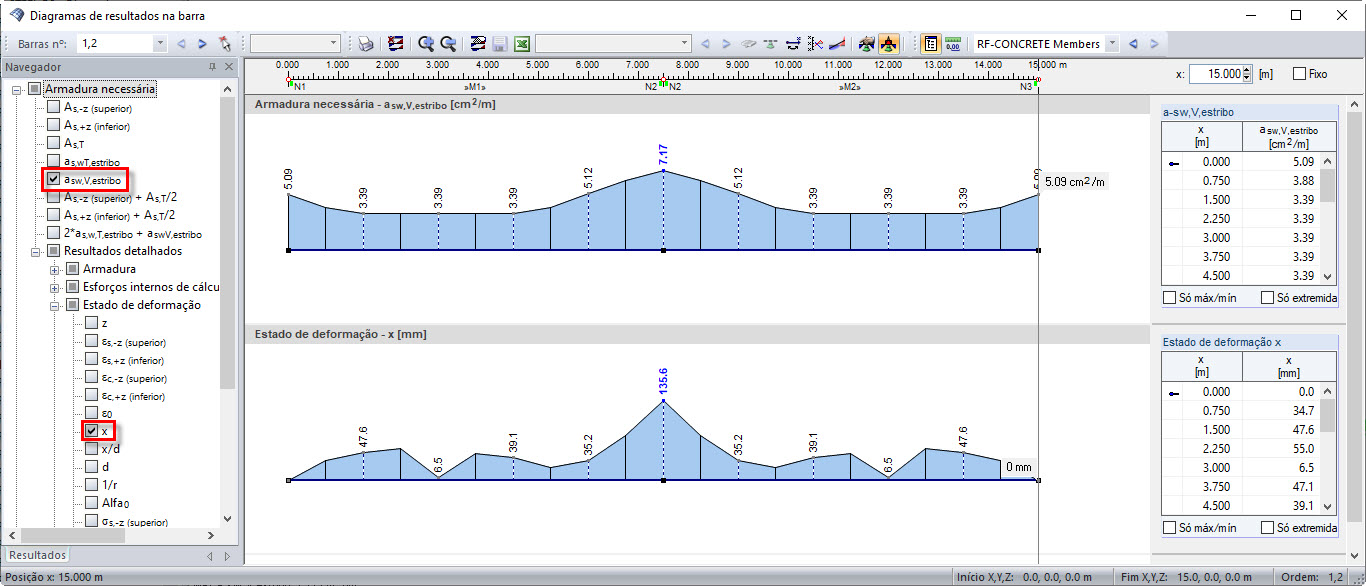This screenshot has width=1366, height=586.
Task: Toggle the navigator list panel icon
Action: [x=931, y=44]
